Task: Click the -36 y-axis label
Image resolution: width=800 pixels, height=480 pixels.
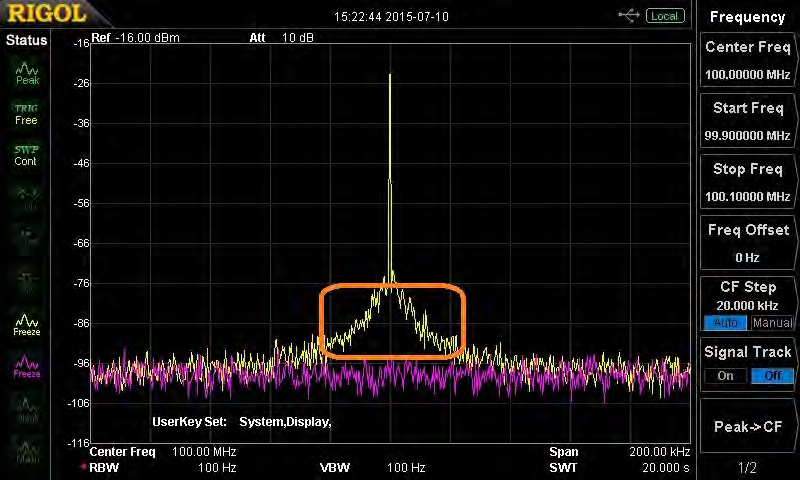Action: click(82, 123)
